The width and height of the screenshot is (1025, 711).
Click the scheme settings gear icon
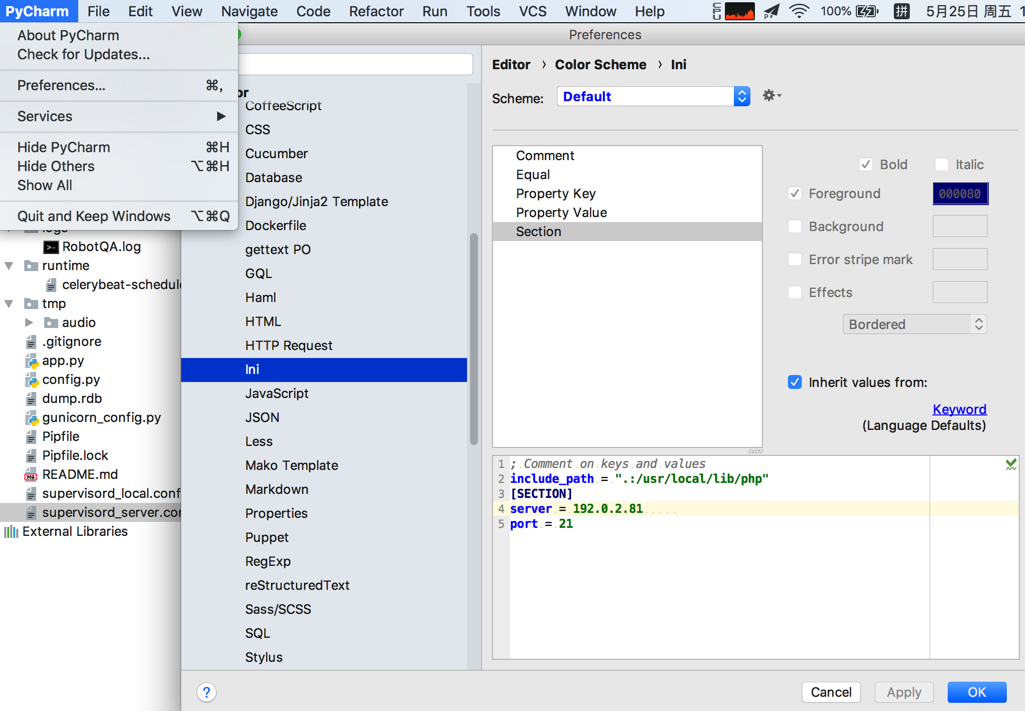pos(771,96)
